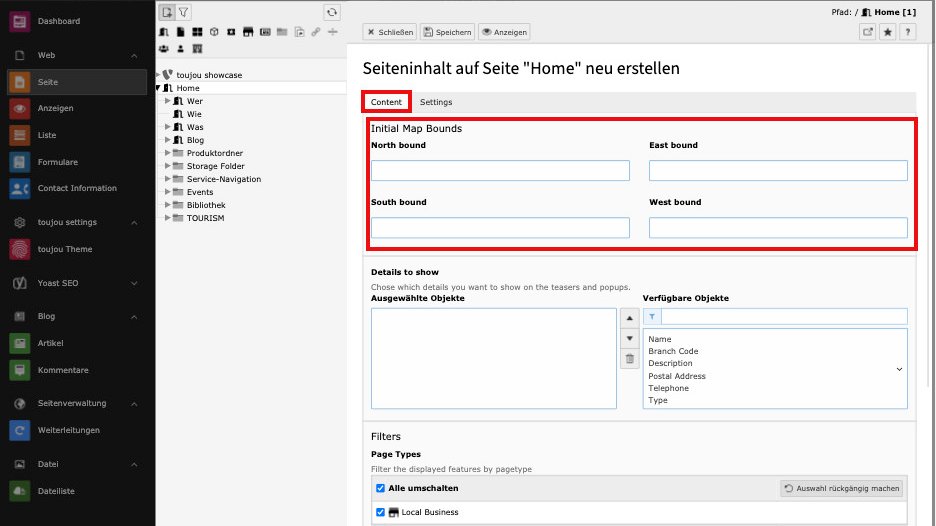
Task: Open the Weiterleitungen module in sidebar
Action: point(68,430)
